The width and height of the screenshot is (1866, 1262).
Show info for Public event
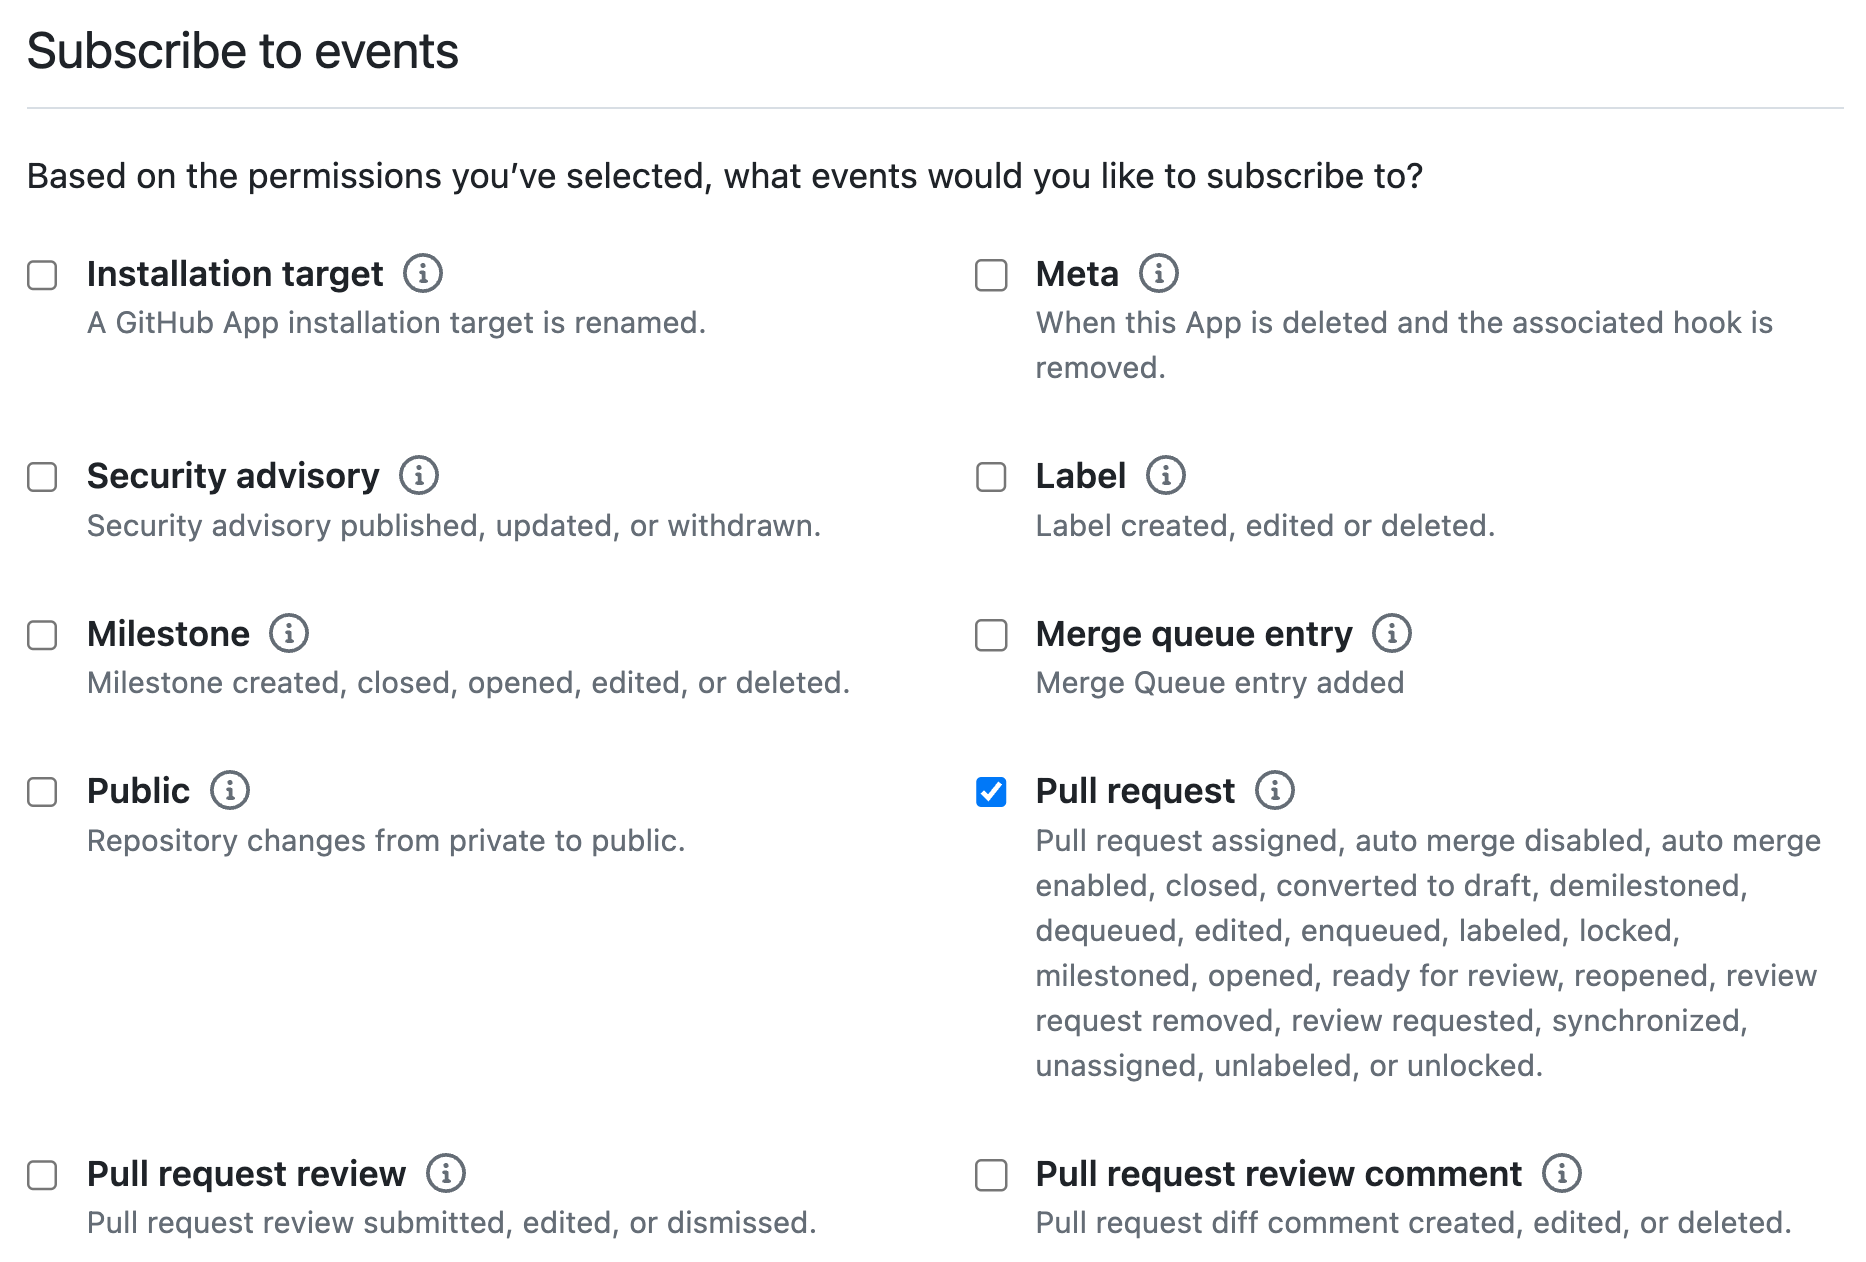230,790
